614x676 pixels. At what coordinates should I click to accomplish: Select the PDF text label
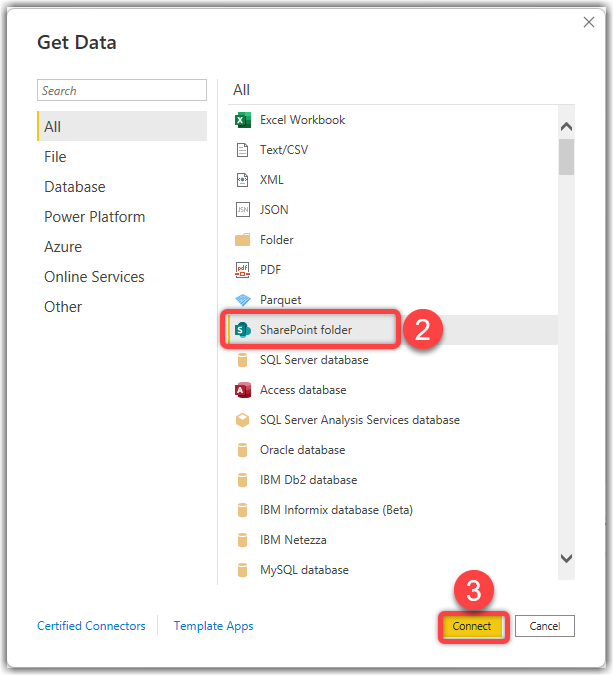coord(270,270)
